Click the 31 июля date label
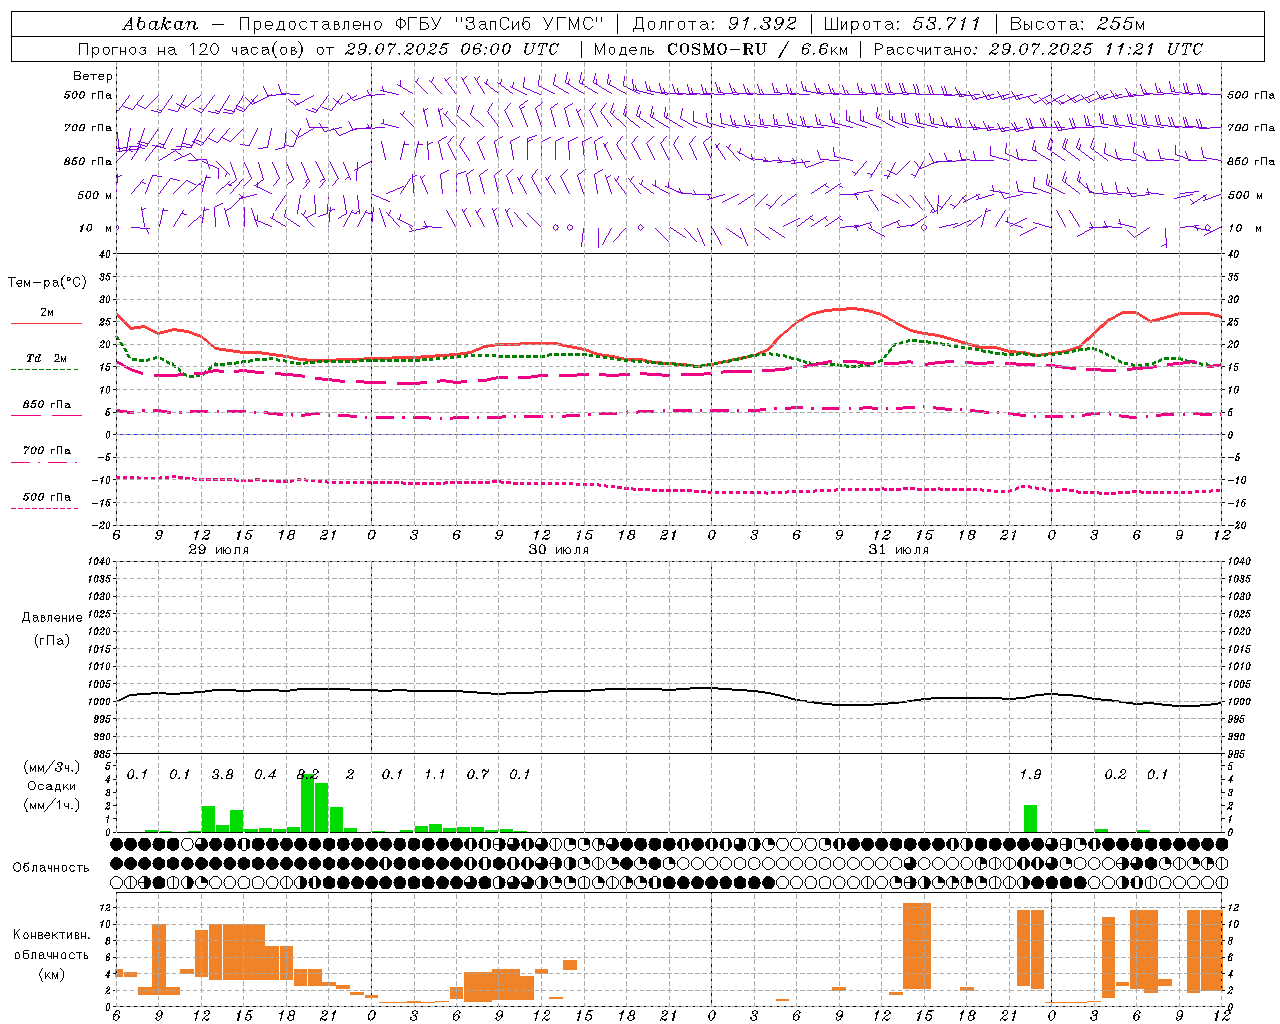1280x1024 pixels. coord(898,550)
